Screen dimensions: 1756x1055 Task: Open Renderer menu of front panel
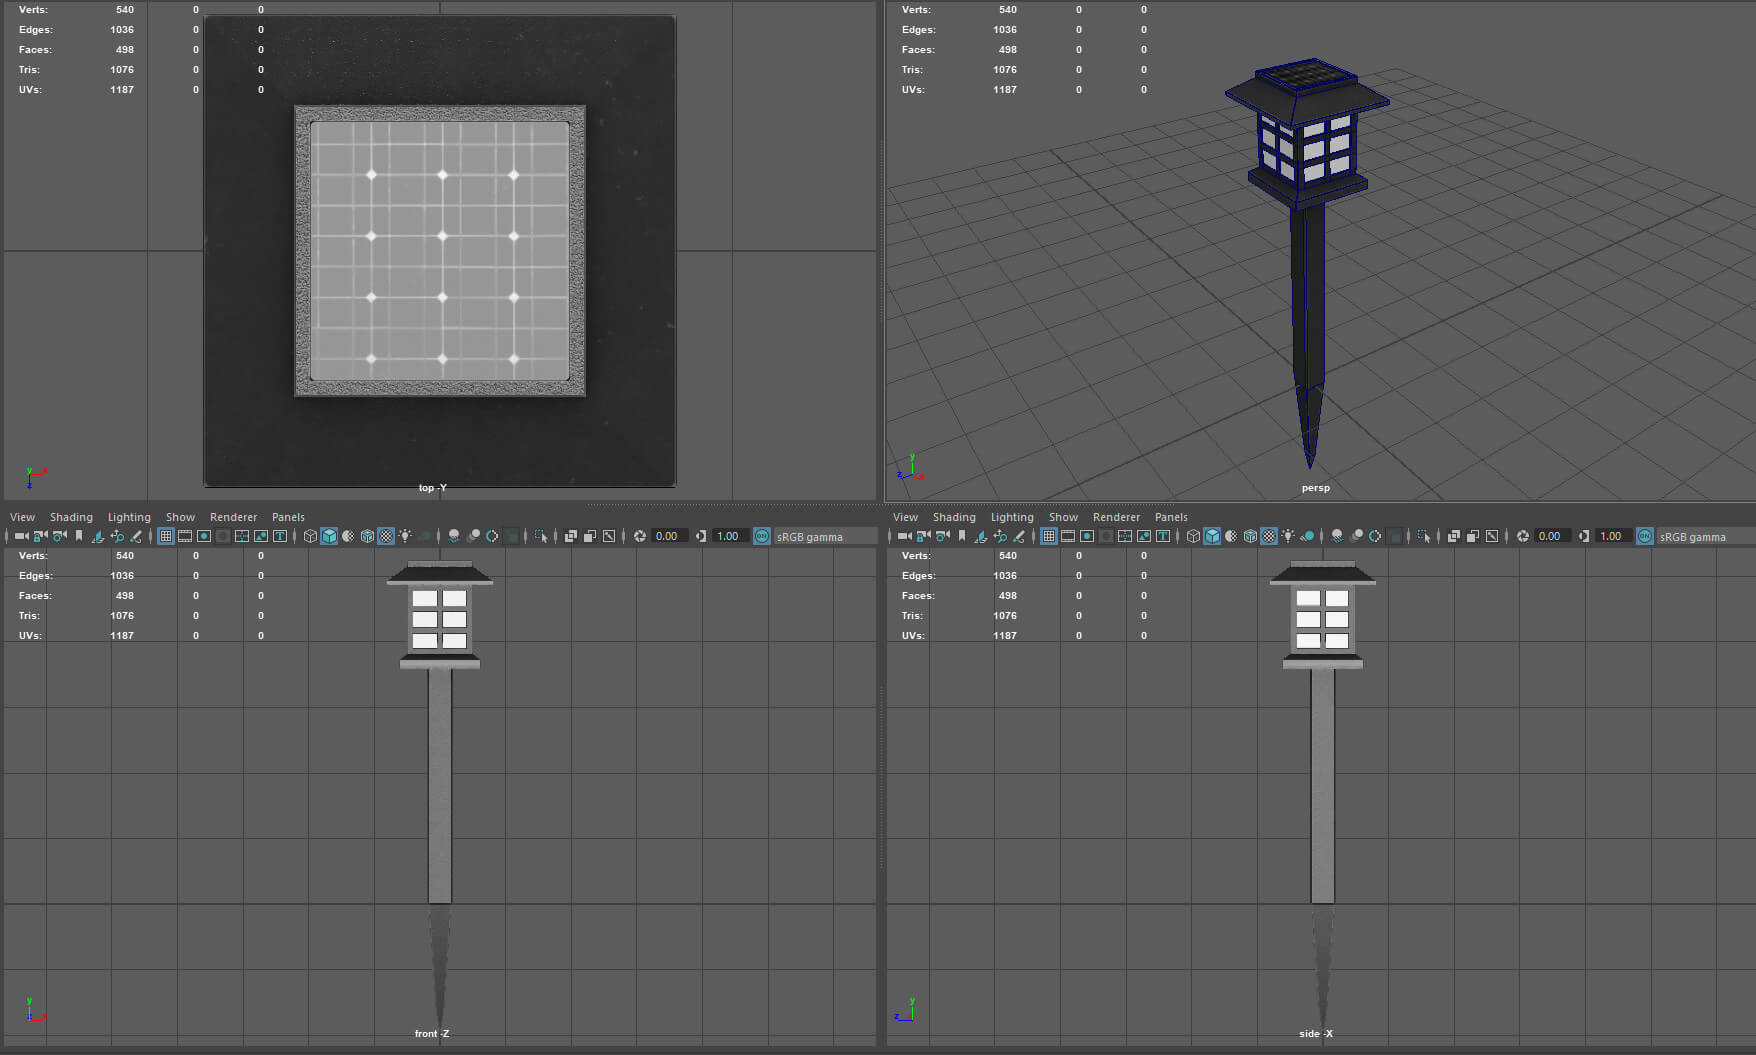(x=233, y=517)
